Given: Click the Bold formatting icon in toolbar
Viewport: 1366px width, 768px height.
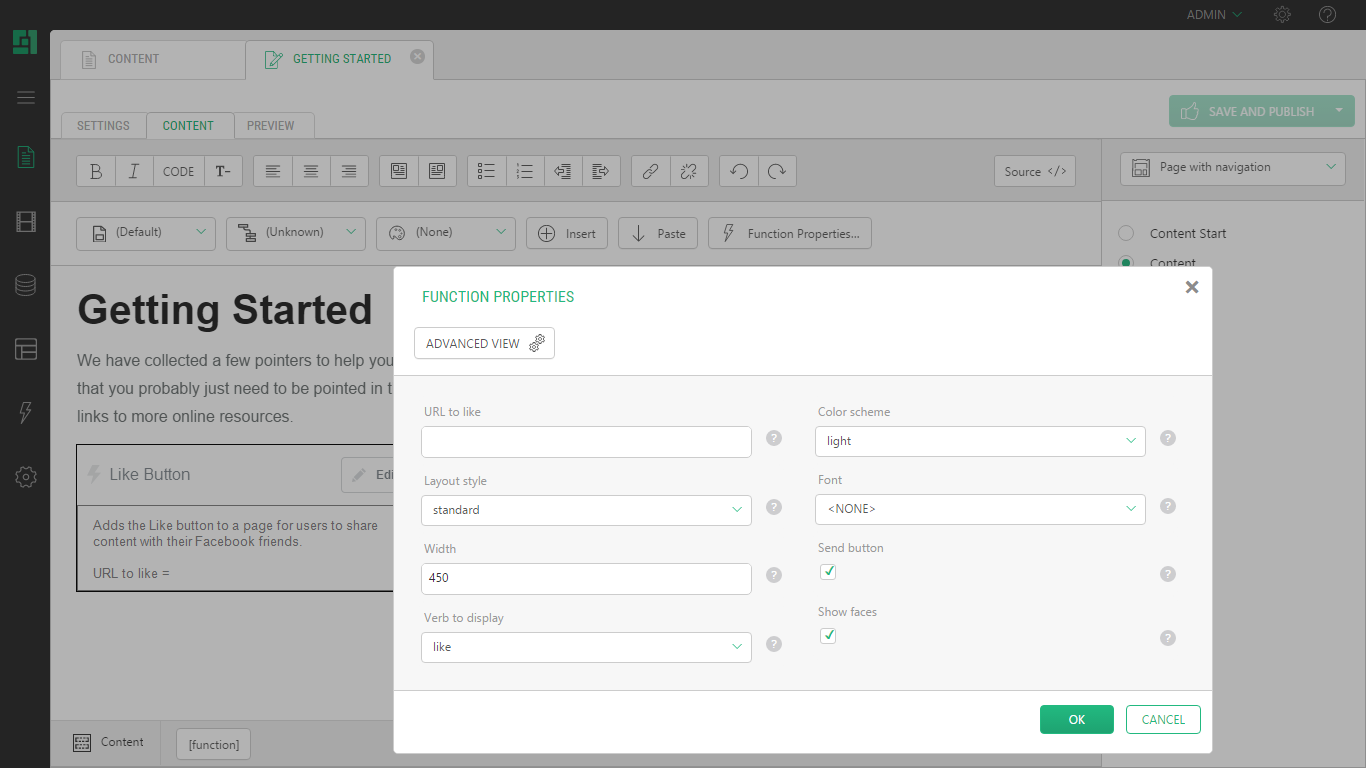Looking at the screenshot, I should (96, 171).
